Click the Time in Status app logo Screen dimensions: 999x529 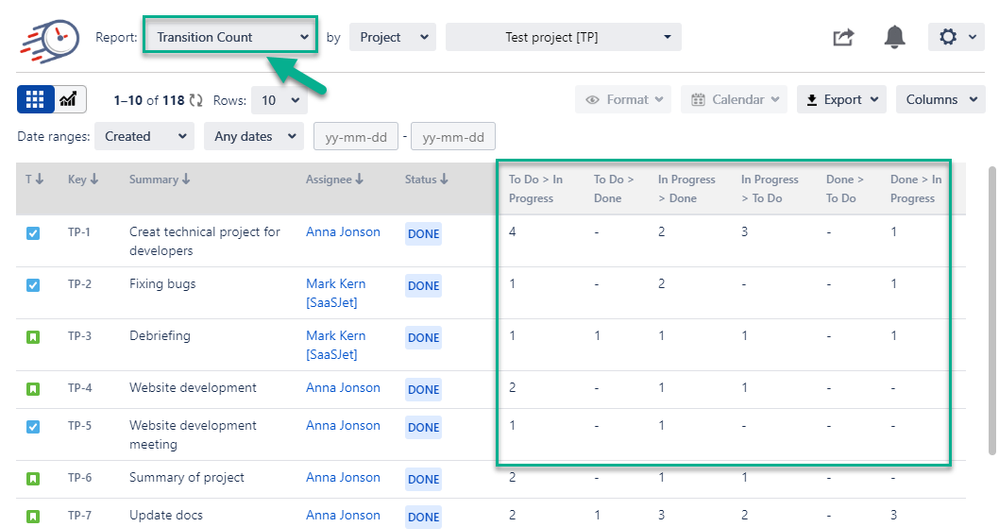(50, 41)
